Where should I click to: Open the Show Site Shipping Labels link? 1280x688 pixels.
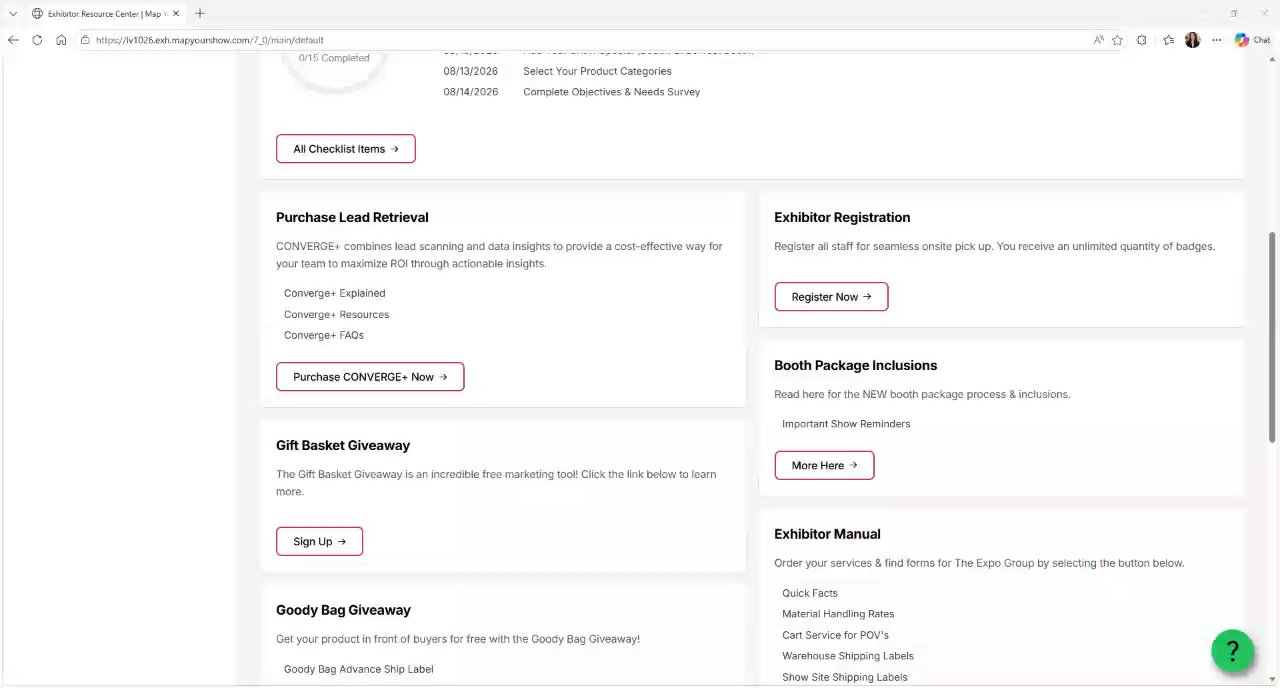pyautogui.click(x=845, y=677)
